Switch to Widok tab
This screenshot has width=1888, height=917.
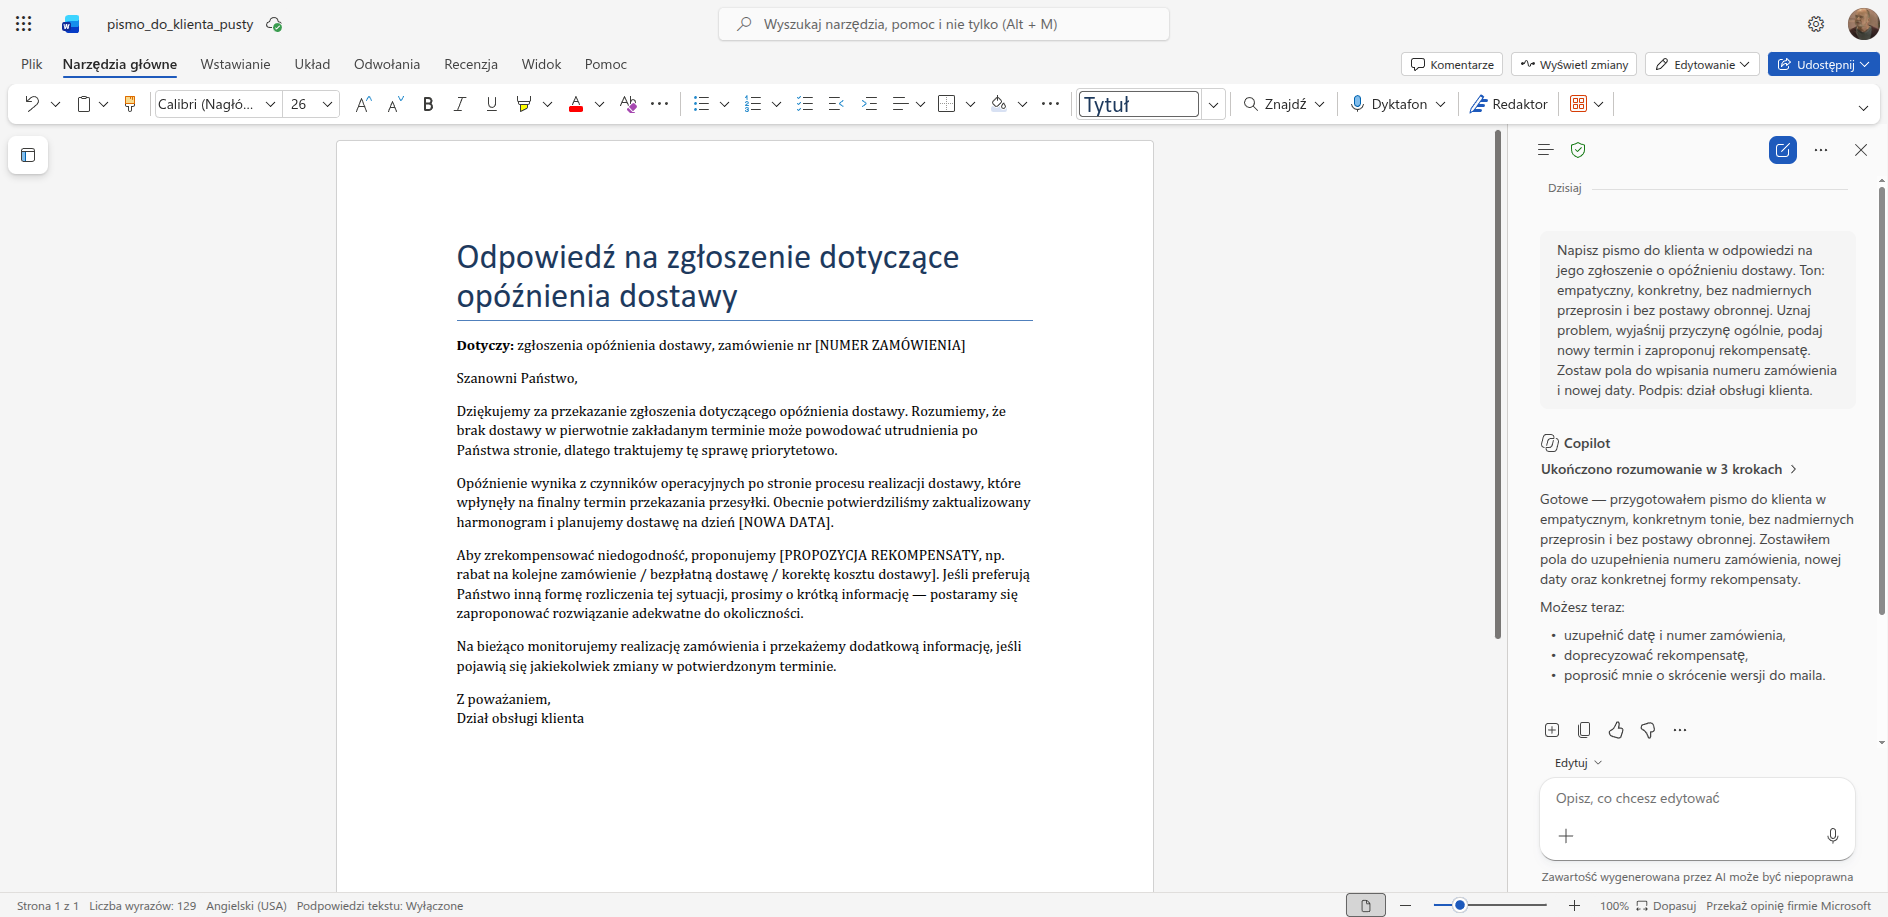(541, 64)
